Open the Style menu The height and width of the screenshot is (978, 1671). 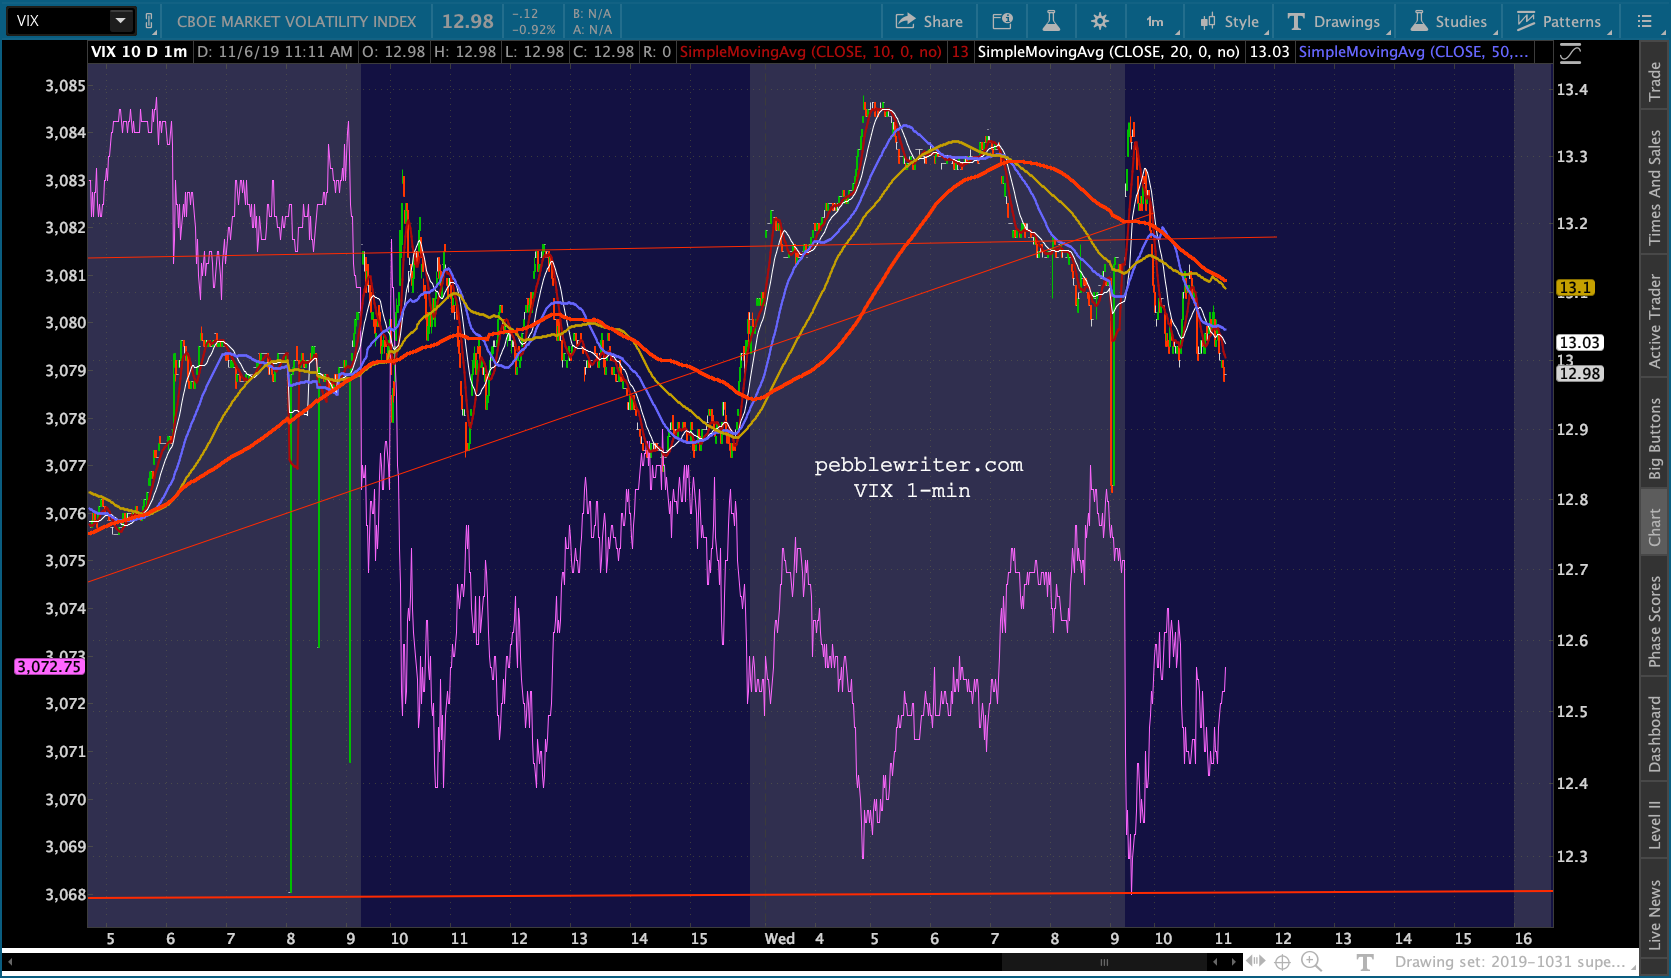pyautogui.click(x=1230, y=21)
